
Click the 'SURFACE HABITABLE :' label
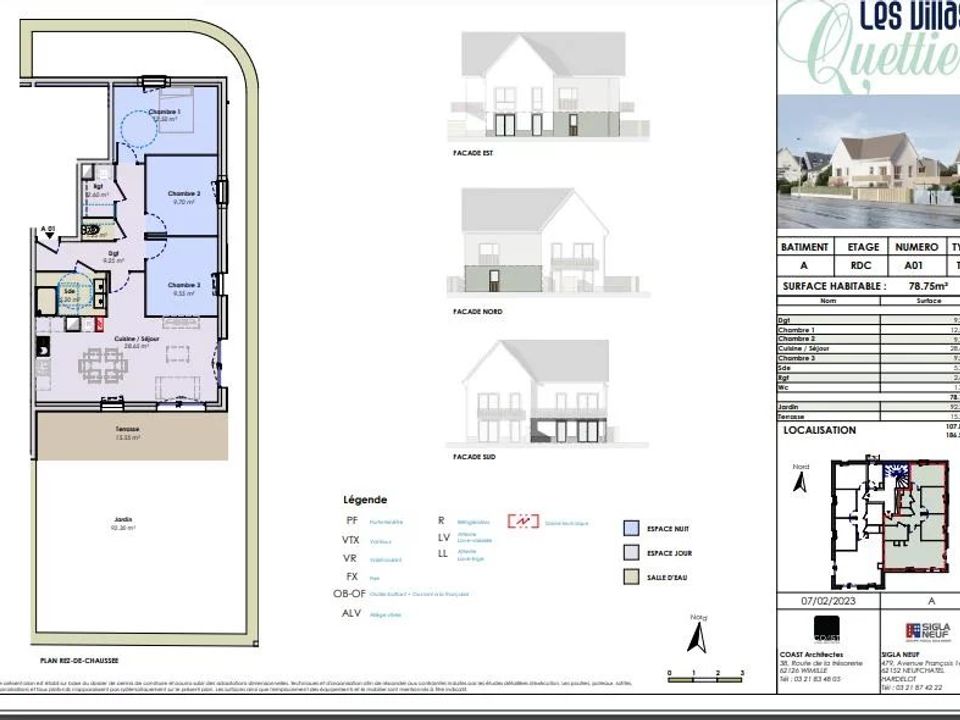click(x=834, y=286)
